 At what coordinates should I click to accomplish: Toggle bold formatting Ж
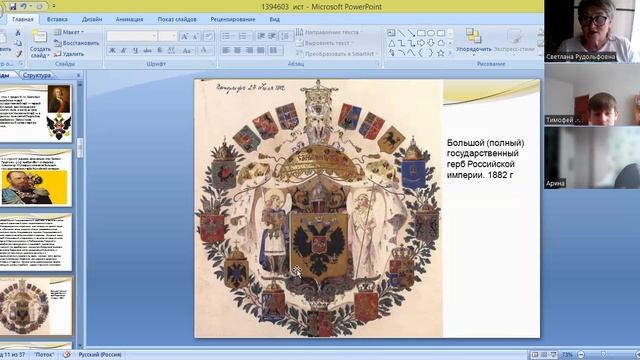coord(112,51)
